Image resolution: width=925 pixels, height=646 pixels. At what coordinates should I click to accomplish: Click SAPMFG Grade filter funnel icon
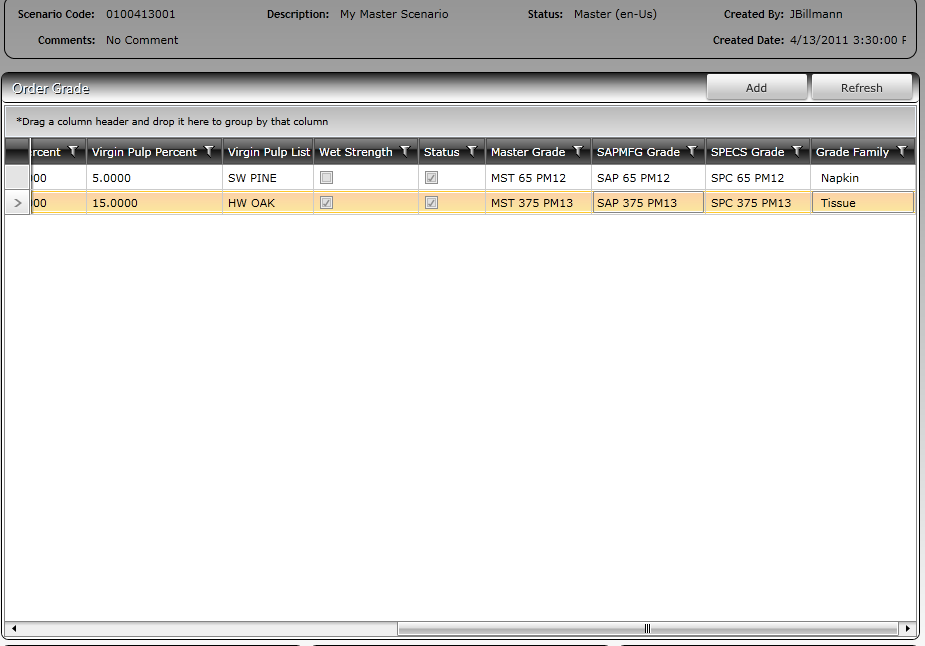click(693, 152)
